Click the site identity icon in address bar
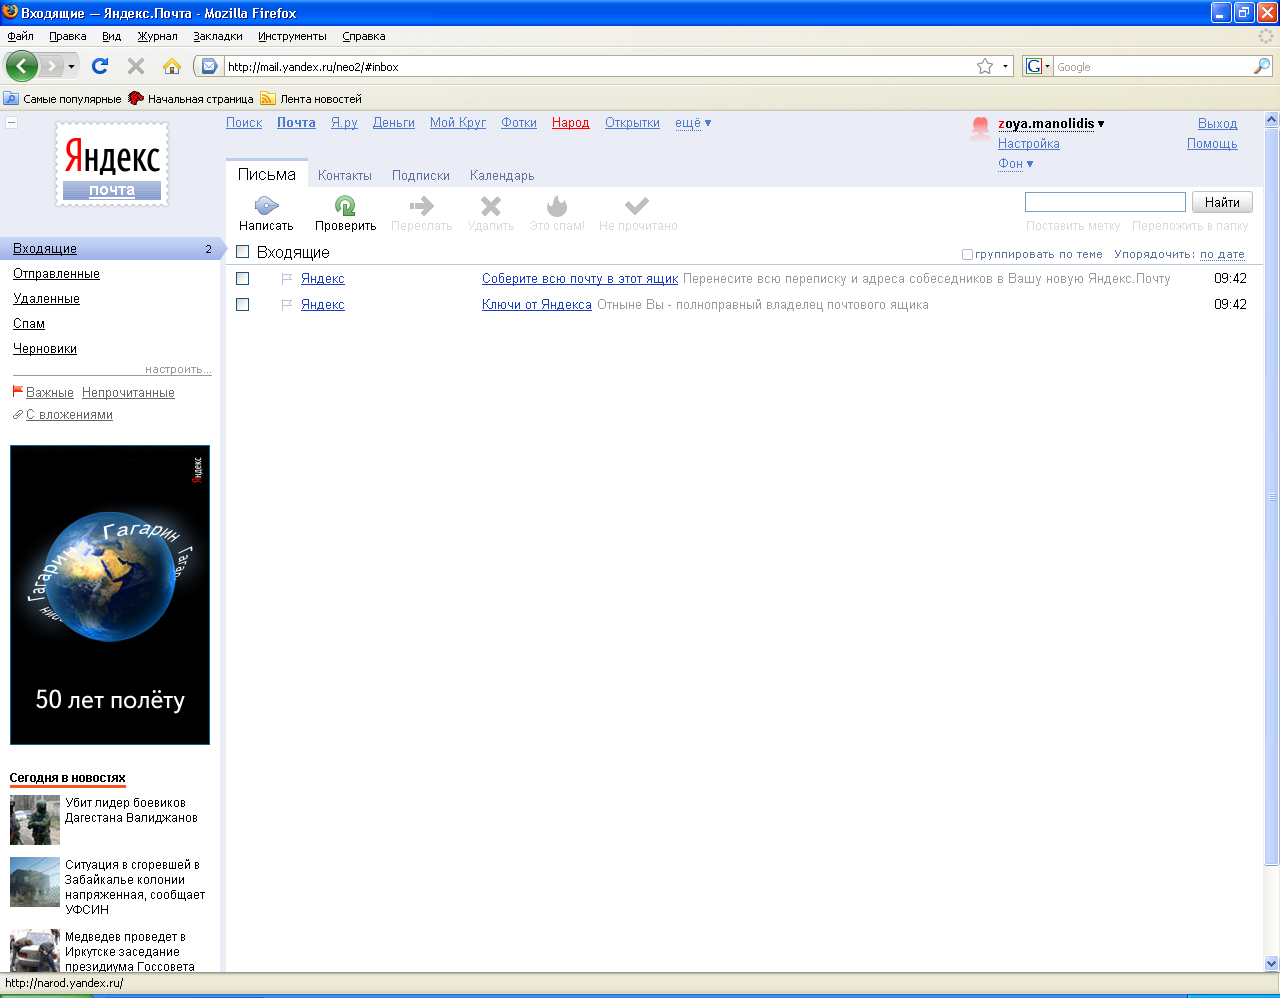Screen dimensions: 1280x998 coord(209,66)
